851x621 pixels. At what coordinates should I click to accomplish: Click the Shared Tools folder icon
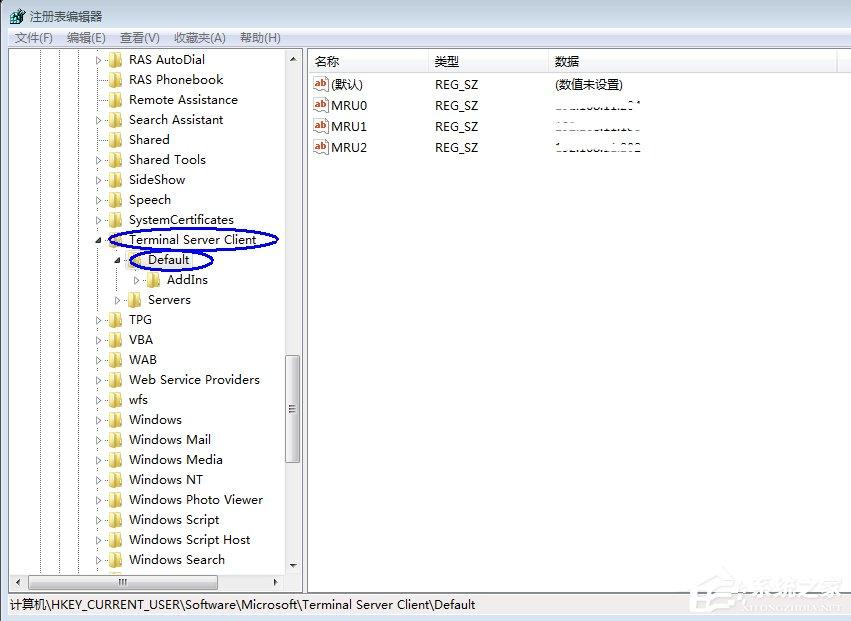115,160
